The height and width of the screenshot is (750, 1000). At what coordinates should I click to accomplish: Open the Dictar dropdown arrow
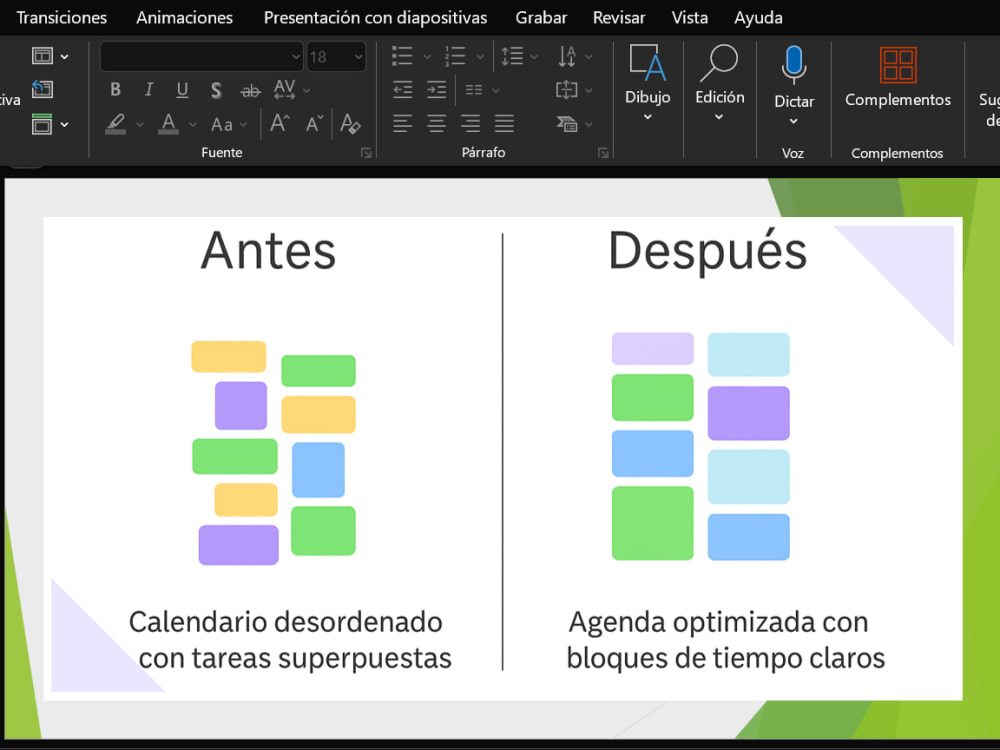click(793, 121)
